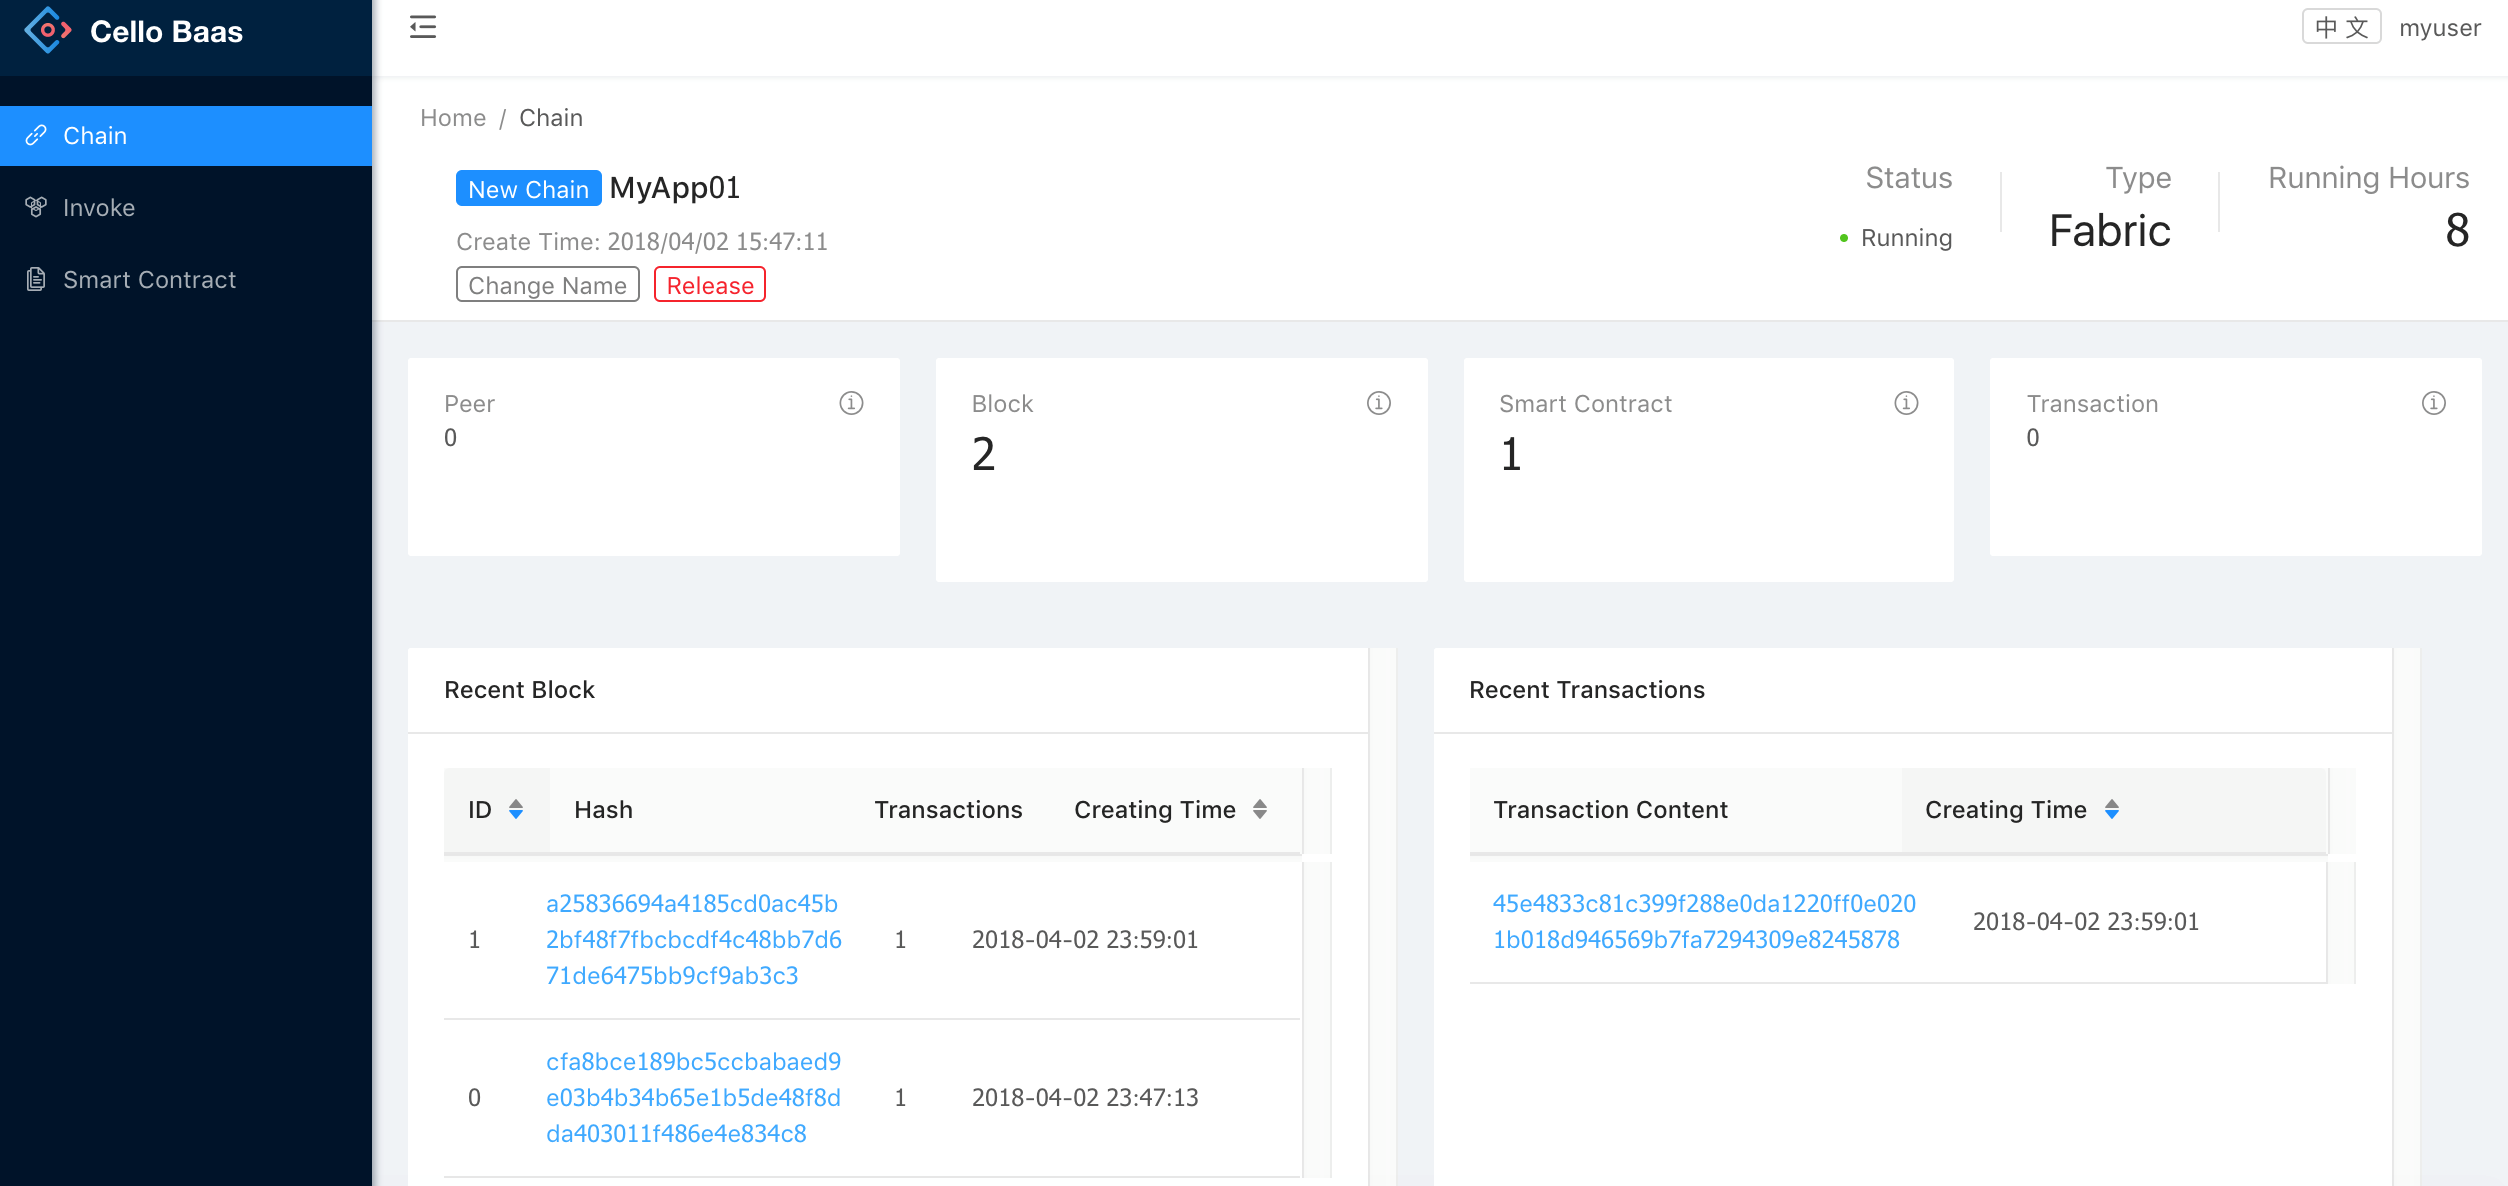The image size is (2508, 1186).
Task: Show info for the Smart Contract card
Action: [x=1906, y=403]
